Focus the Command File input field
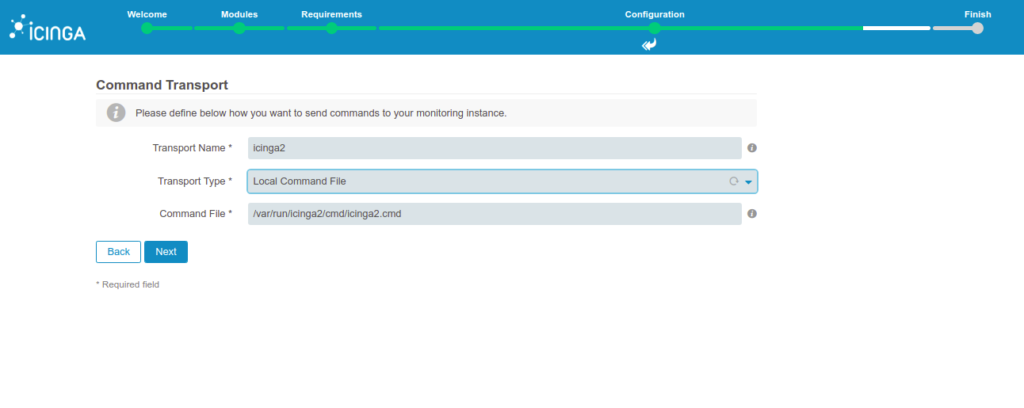This screenshot has width=1024, height=408. tap(494, 213)
